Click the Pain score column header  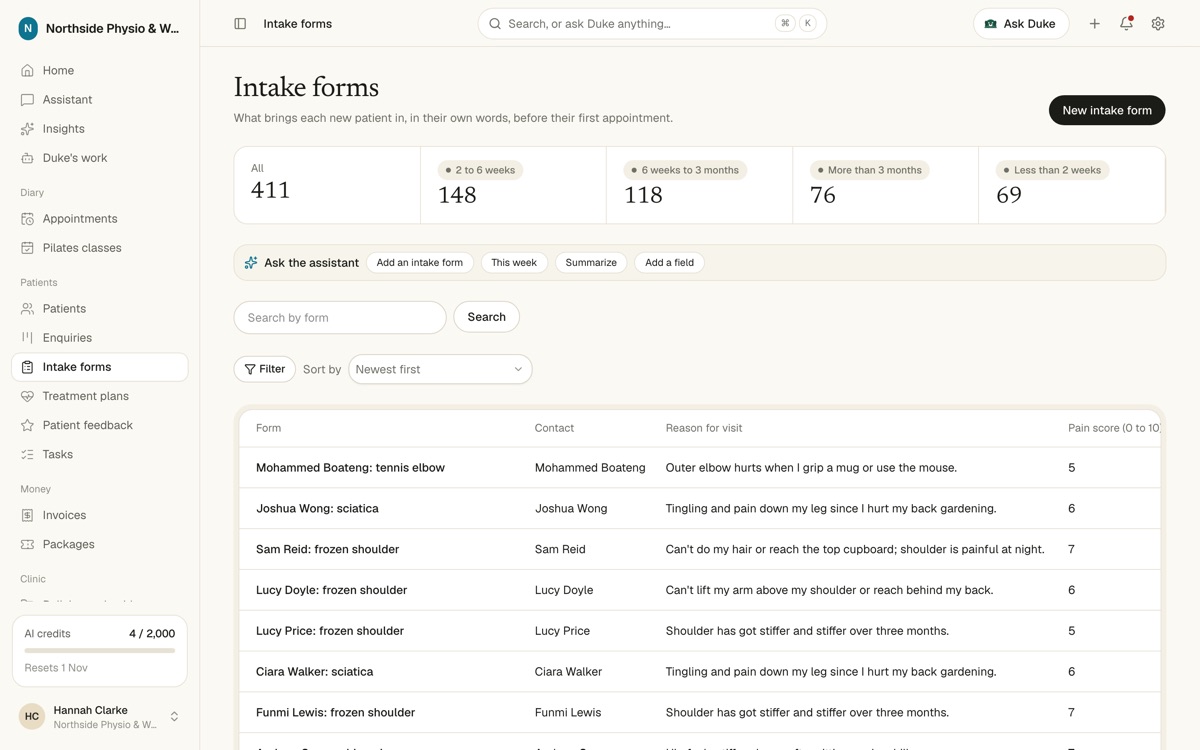click(x=1114, y=428)
